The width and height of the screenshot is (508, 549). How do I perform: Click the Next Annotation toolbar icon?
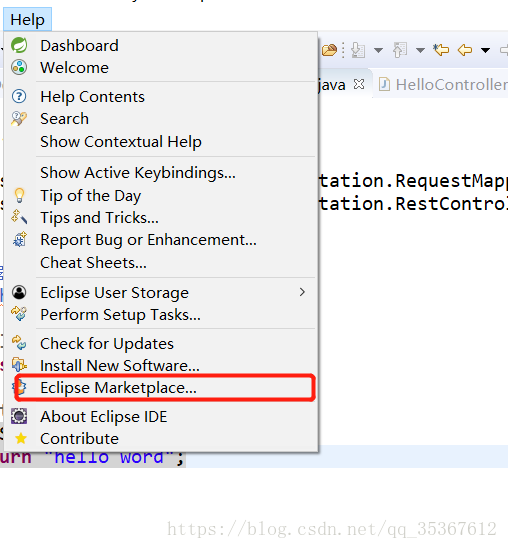point(358,50)
